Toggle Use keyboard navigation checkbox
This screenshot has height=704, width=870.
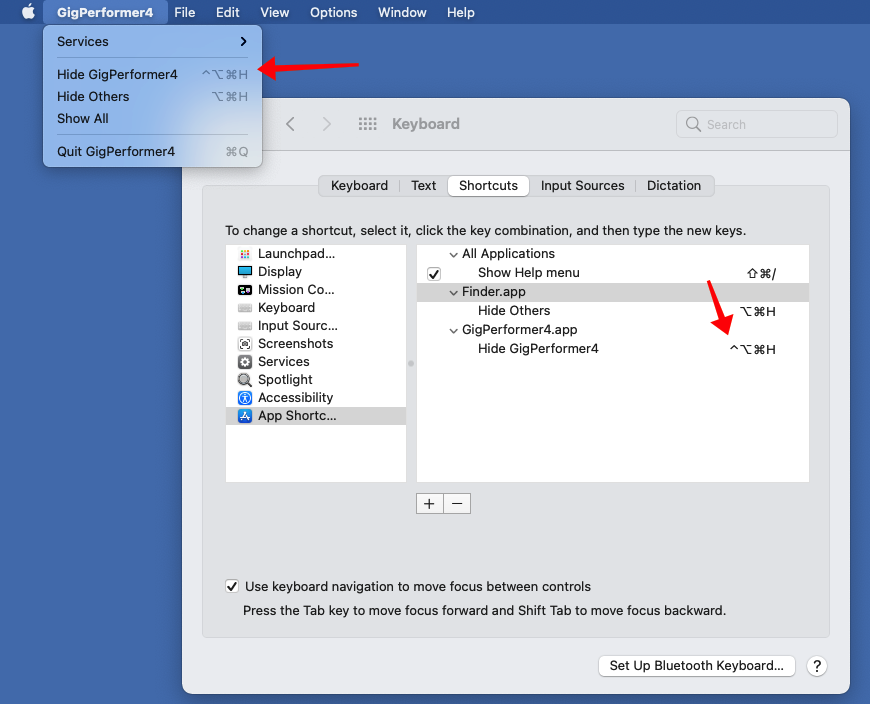coord(232,586)
